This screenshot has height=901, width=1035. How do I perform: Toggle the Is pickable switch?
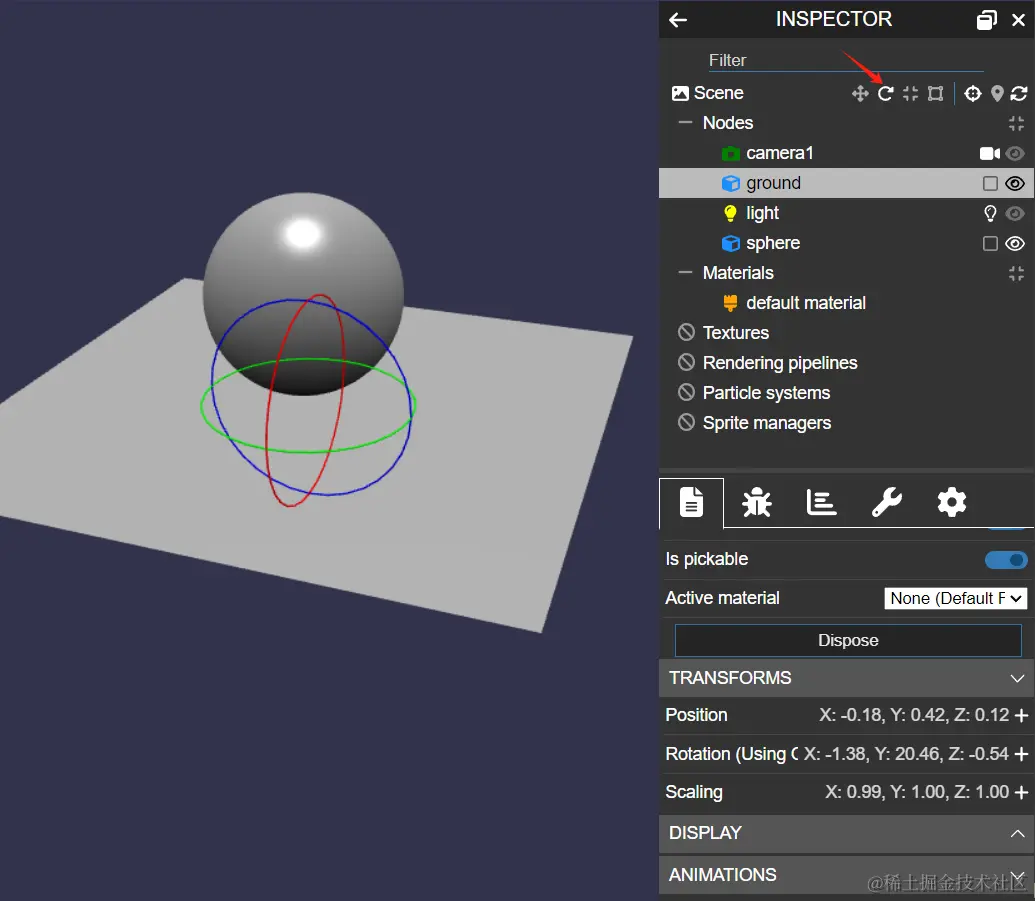tap(1006, 560)
